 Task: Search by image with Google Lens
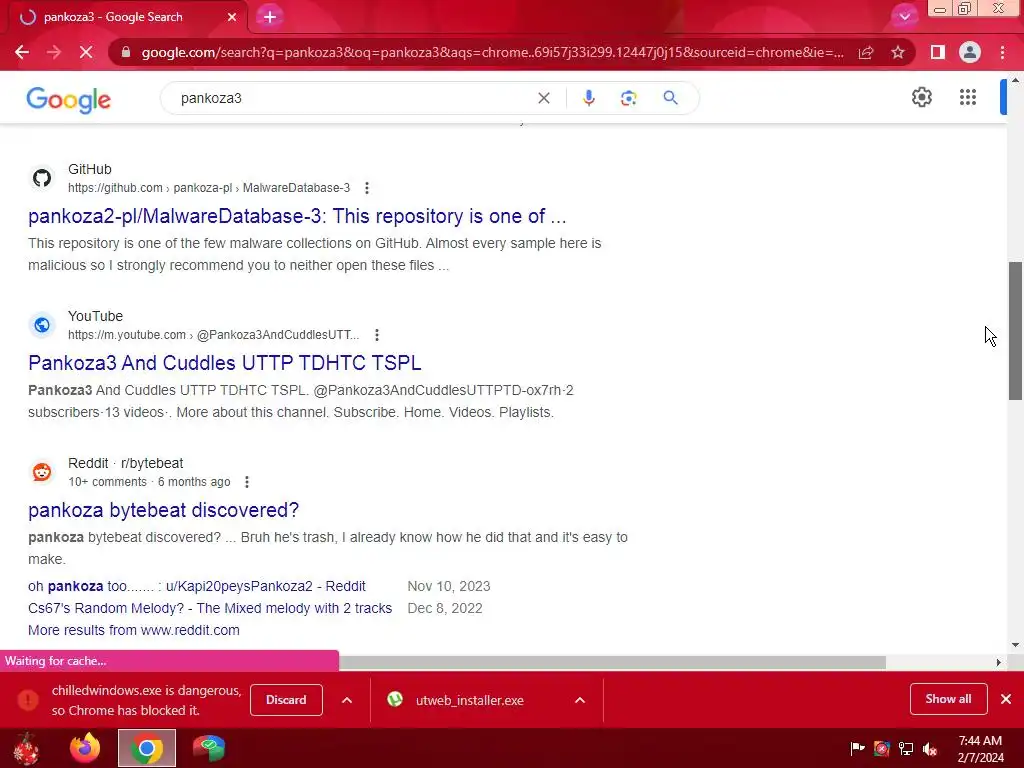pyautogui.click(x=628, y=98)
